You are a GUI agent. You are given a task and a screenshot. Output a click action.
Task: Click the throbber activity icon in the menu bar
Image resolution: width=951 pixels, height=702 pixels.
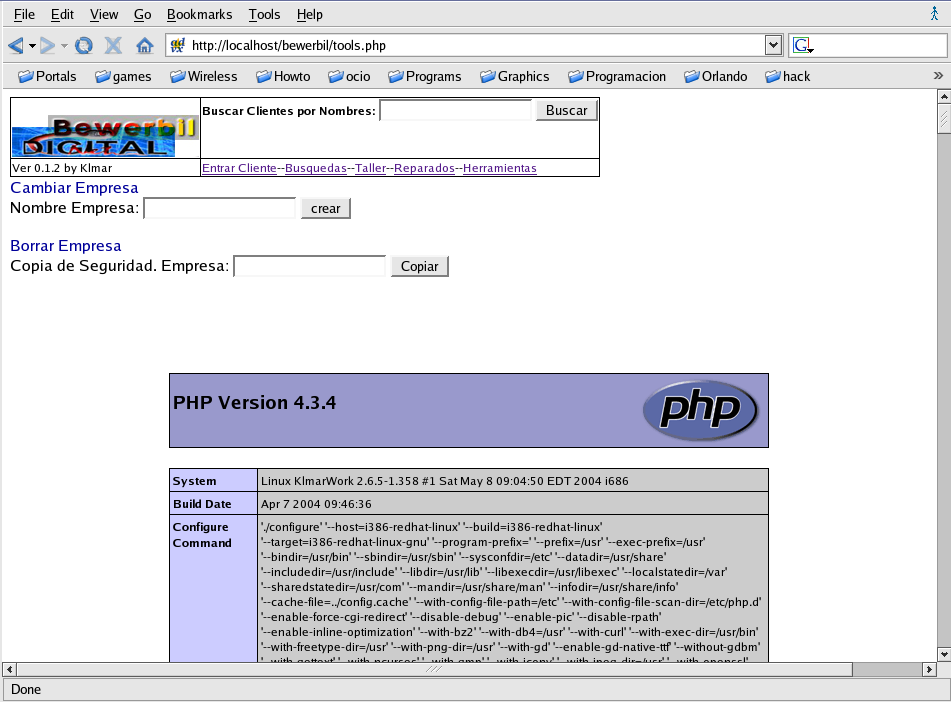coord(934,13)
